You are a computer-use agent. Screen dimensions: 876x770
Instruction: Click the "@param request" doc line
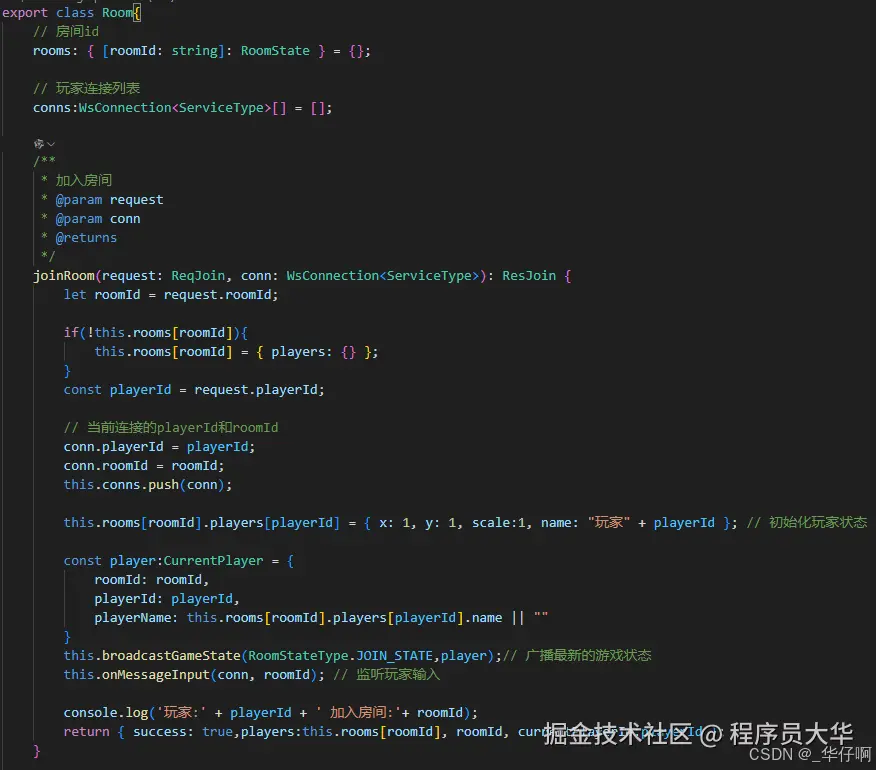(x=110, y=199)
